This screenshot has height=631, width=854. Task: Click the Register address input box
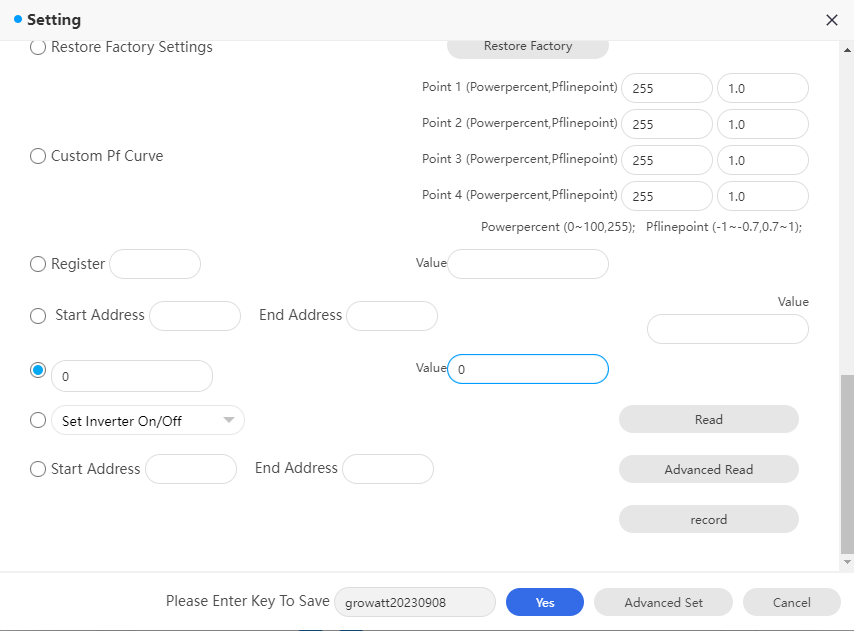[x=155, y=264]
